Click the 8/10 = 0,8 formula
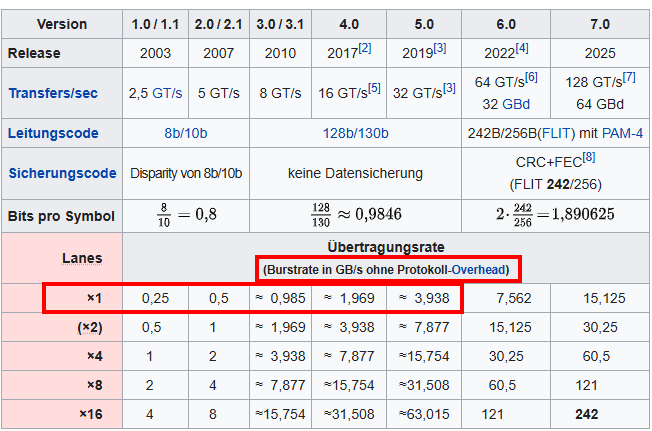This screenshot has width=652, height=431. 187,215
